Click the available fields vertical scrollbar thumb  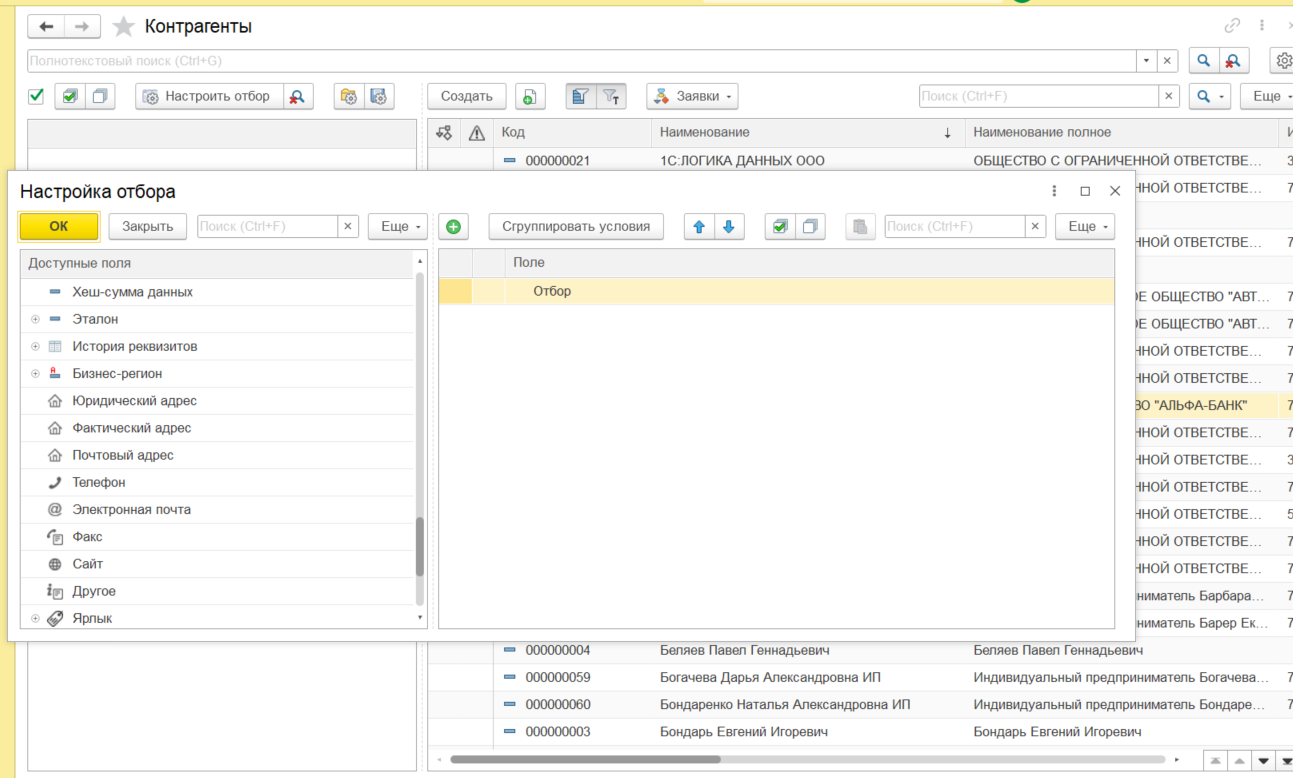coord(420,546)
